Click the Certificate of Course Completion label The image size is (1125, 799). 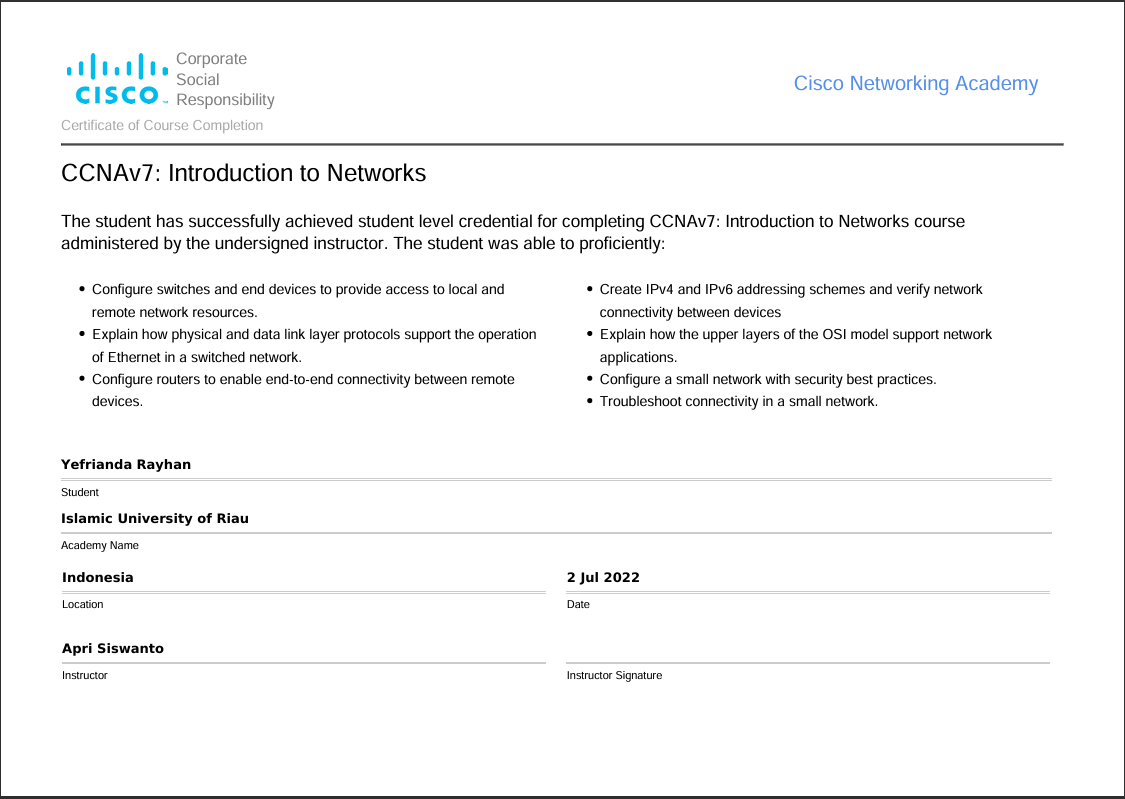pyautogui.click(x=162, y=126)
